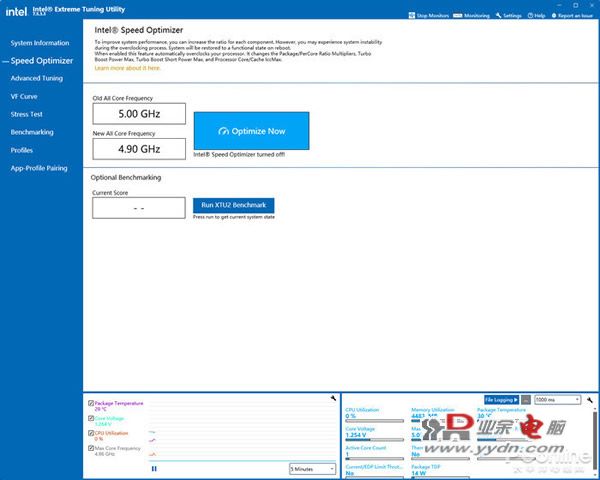Click the Intel logo in title bar
Image resolution: width=600 pixels, height=480 pixels.
coord(16,11)
